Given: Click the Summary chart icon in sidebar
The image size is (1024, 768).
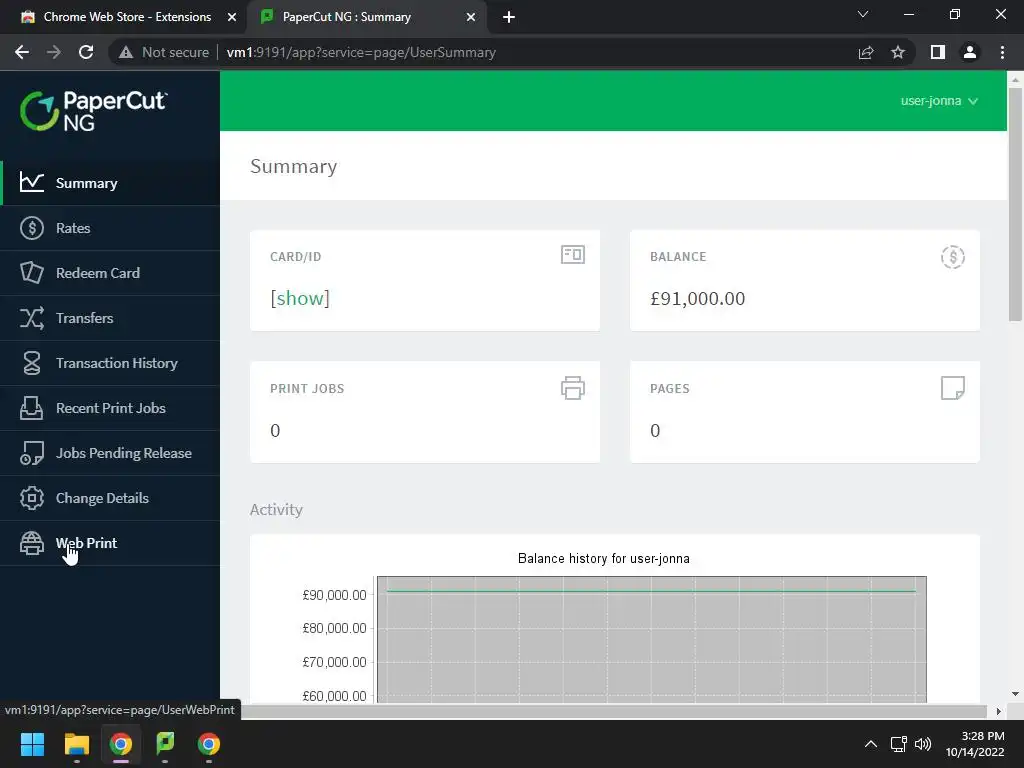Looking at the screenshot, I should click(x=31, y=182).
